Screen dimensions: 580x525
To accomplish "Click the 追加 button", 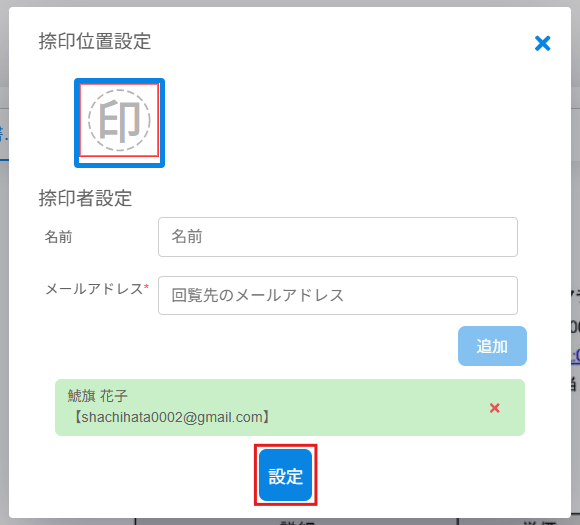I will tap(492, 346).
